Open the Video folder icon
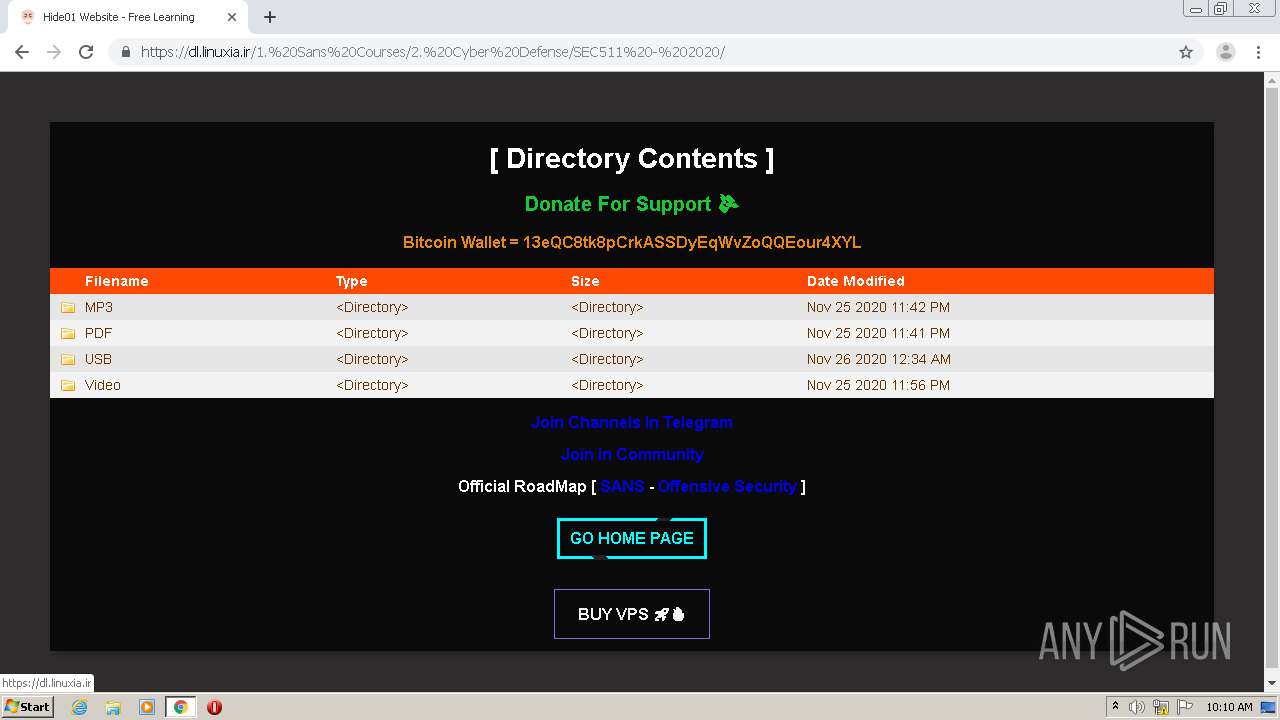 pyautogui.click(x=68, y=385)
